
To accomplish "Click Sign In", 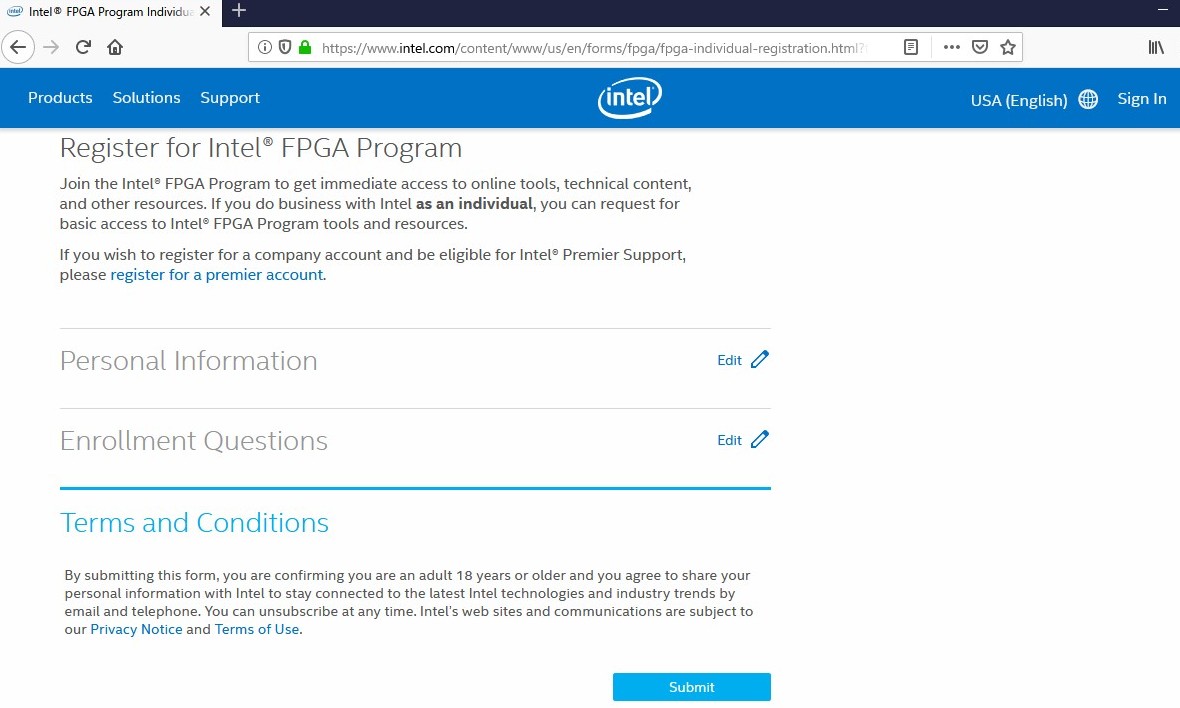I will click(1142, 99).
